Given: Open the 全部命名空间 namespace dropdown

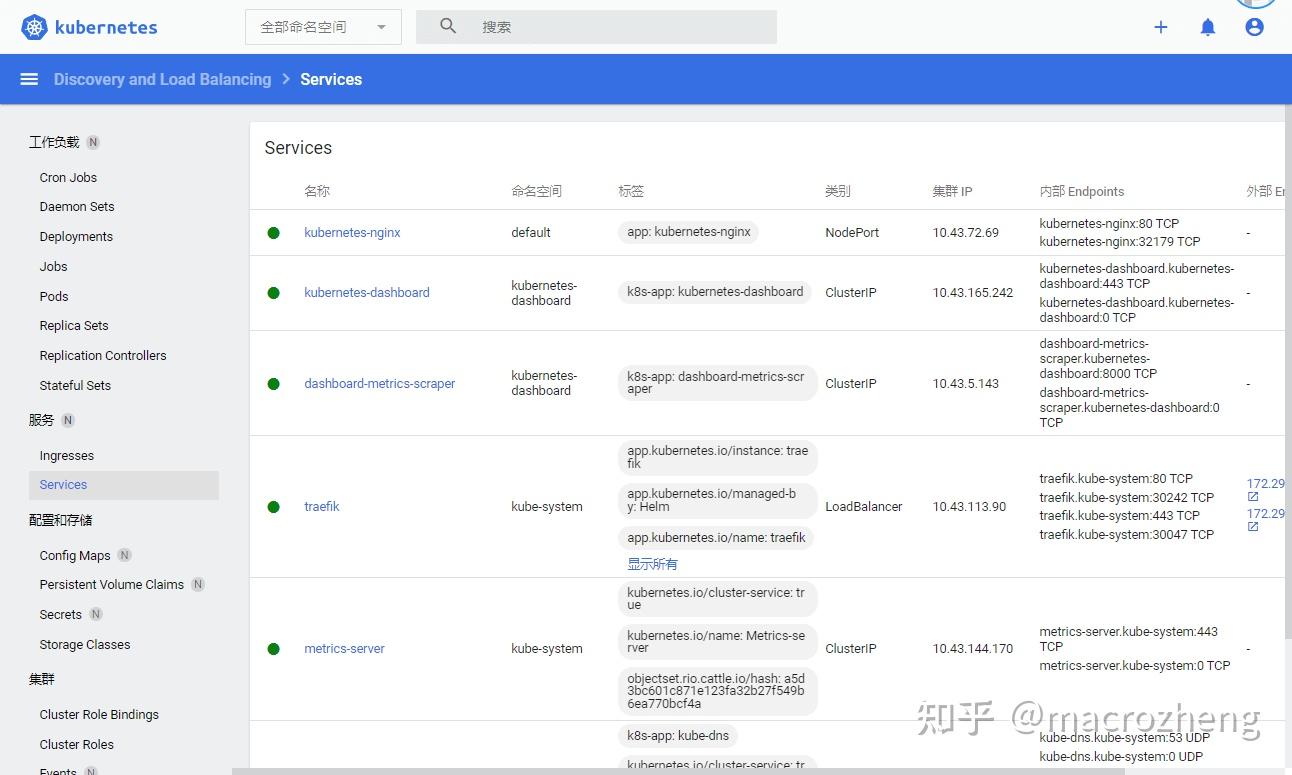Looking at the screenshot, I should pyautogui.click(x=322, y=27).
